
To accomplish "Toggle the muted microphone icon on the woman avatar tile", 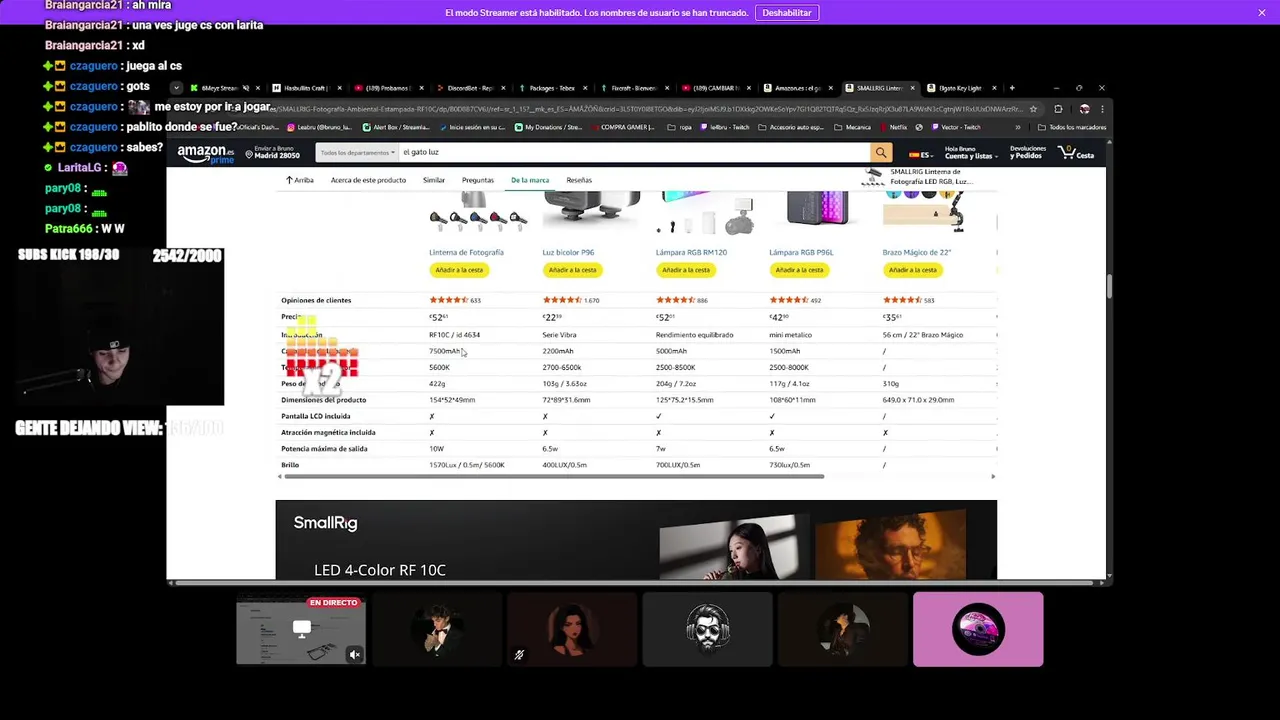I will [x=519, y=655].
